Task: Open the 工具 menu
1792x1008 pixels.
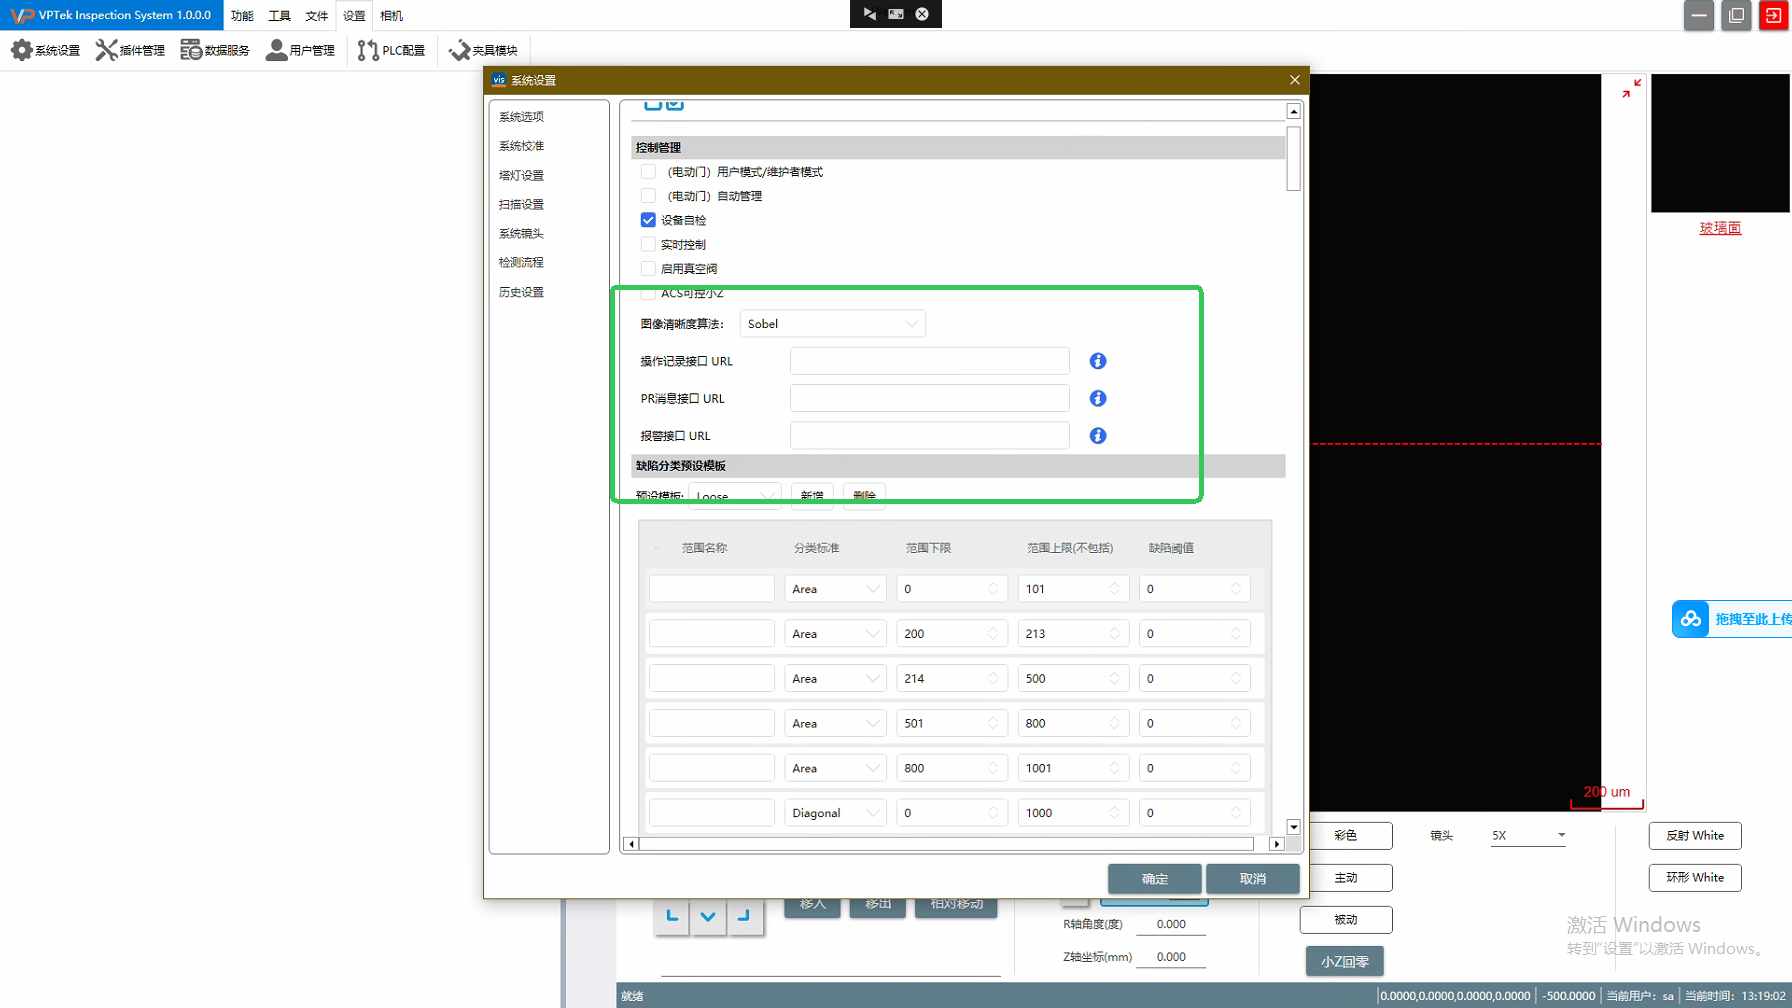Action: 279,16
